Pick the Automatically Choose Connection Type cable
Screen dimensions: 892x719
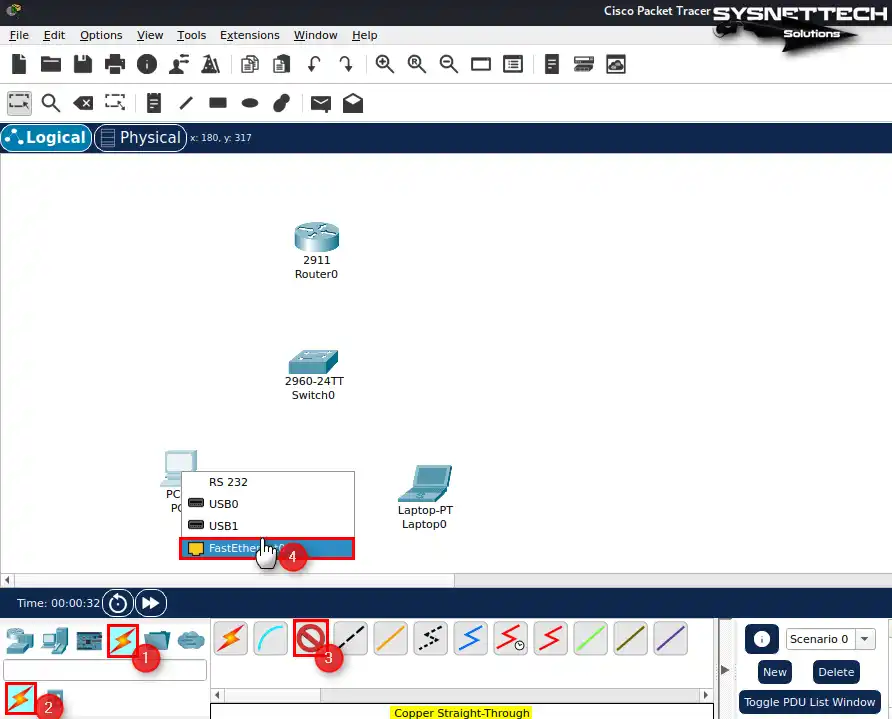click(x=230, y=638)
